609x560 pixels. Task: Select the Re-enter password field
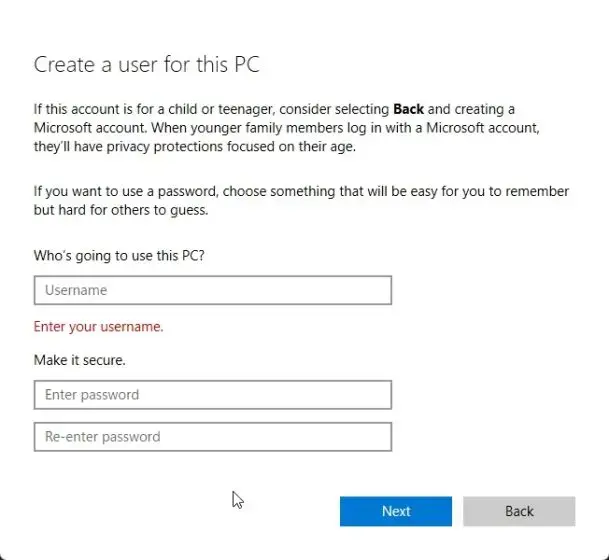tap(212, 437)
